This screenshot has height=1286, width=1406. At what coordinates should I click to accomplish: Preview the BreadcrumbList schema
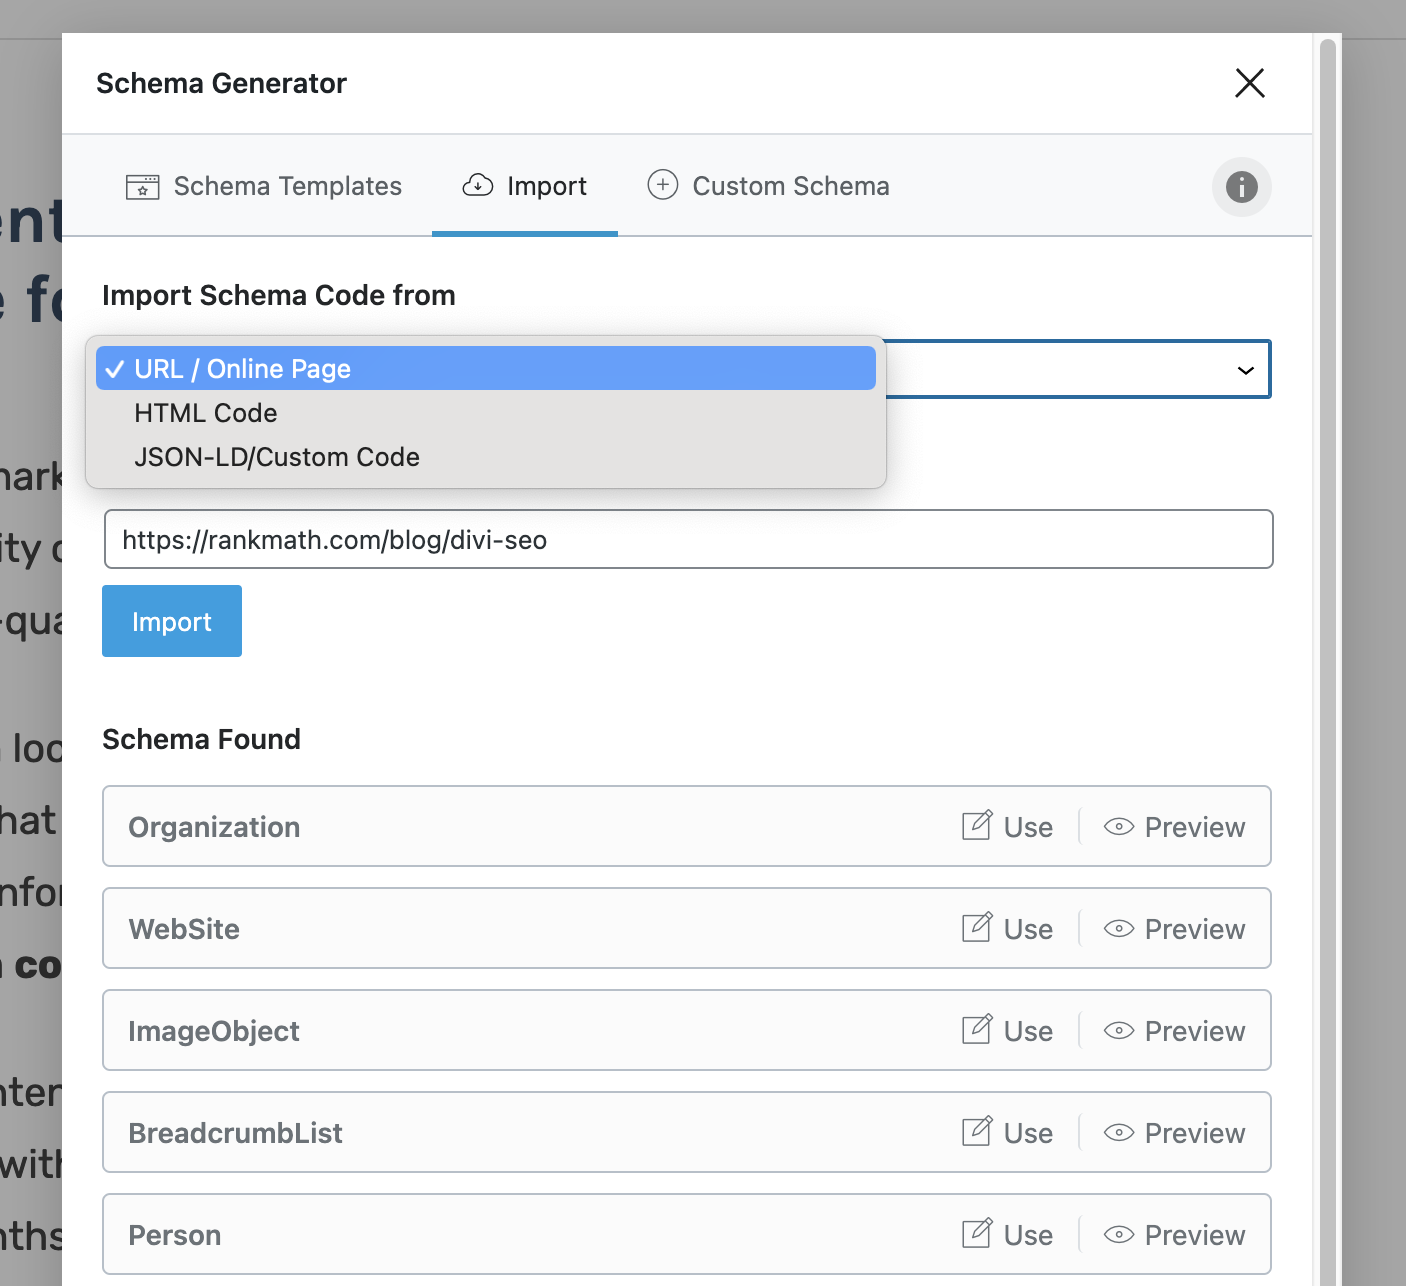click(x=1175, y=1133)
